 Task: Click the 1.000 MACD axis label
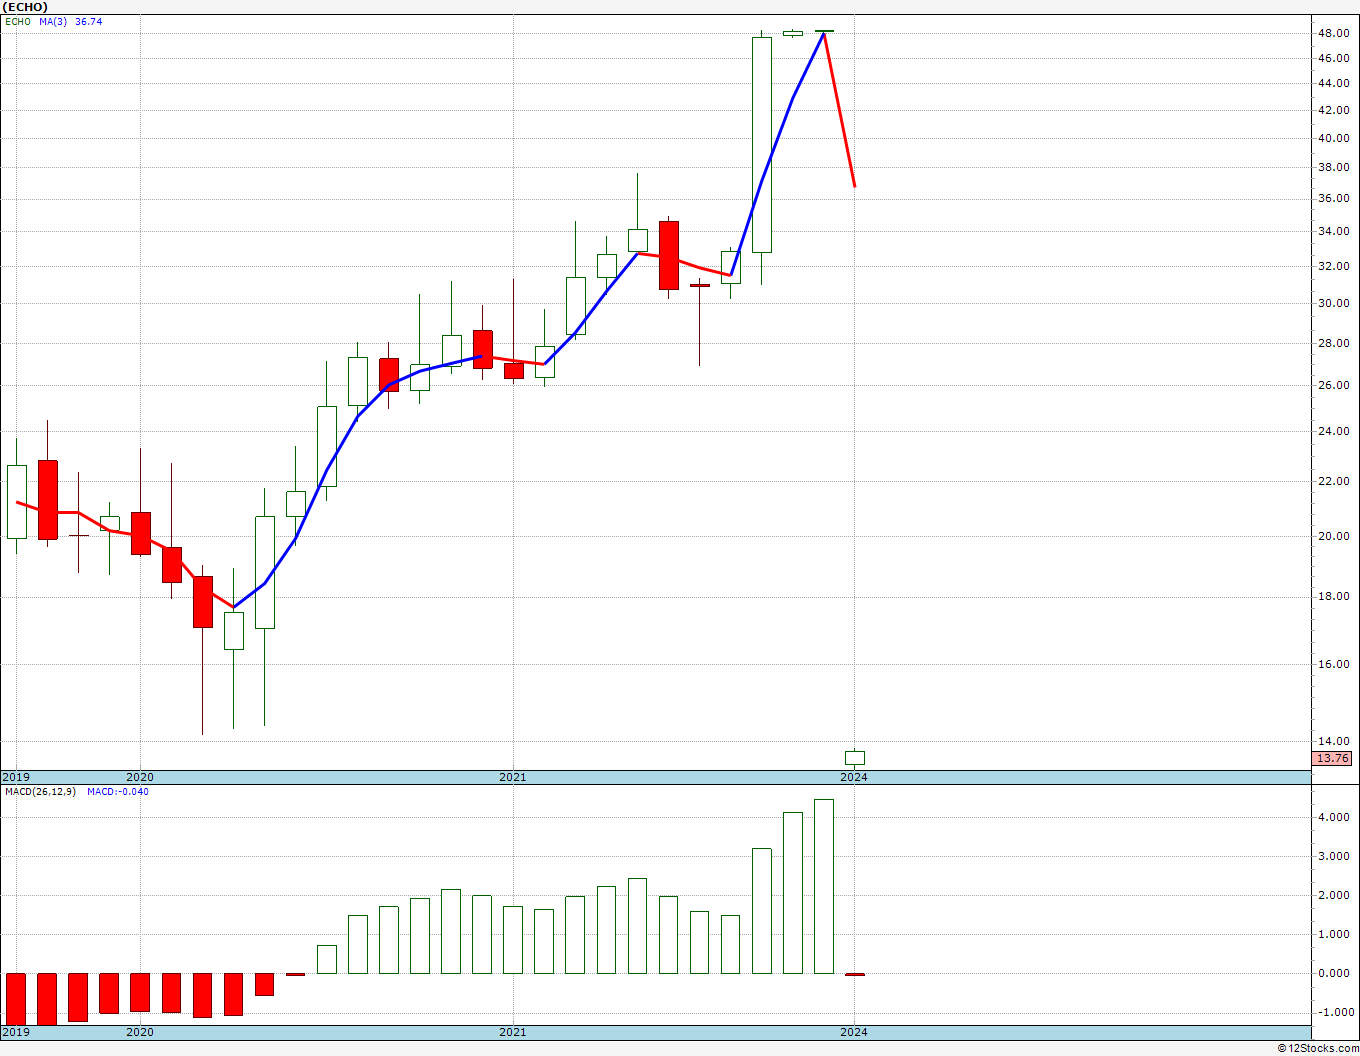click(1335, 934)
